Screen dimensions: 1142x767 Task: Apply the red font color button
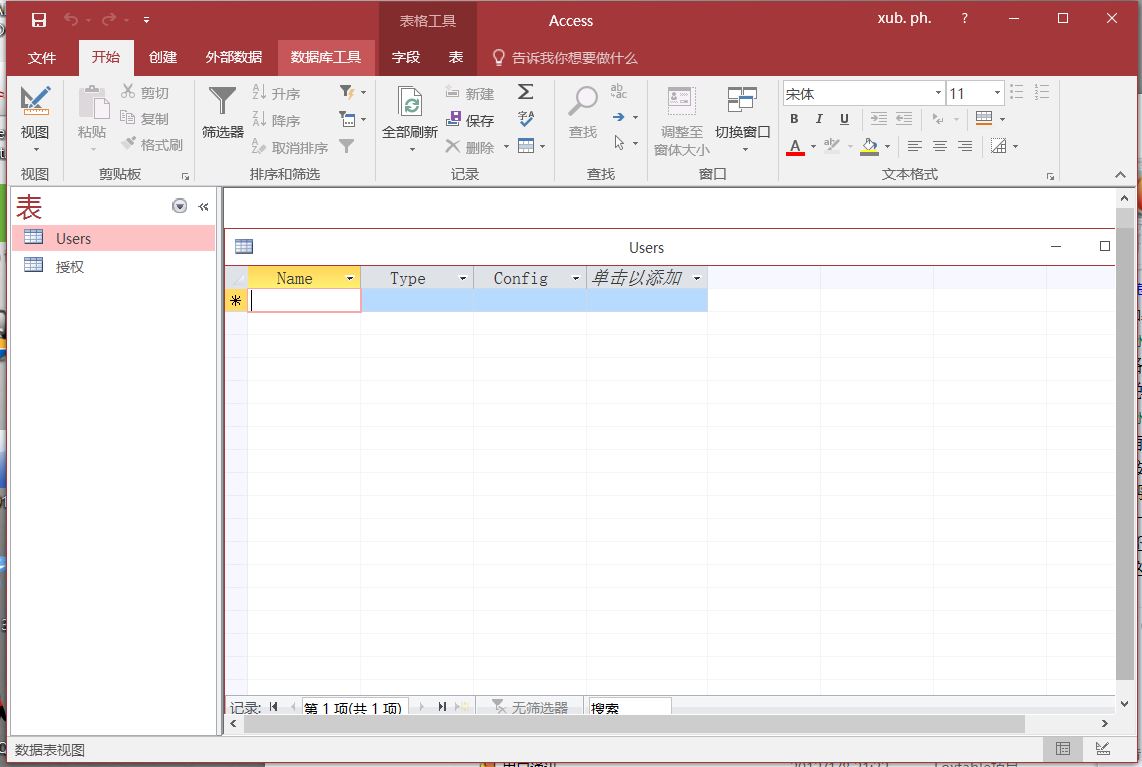(795, 146)
